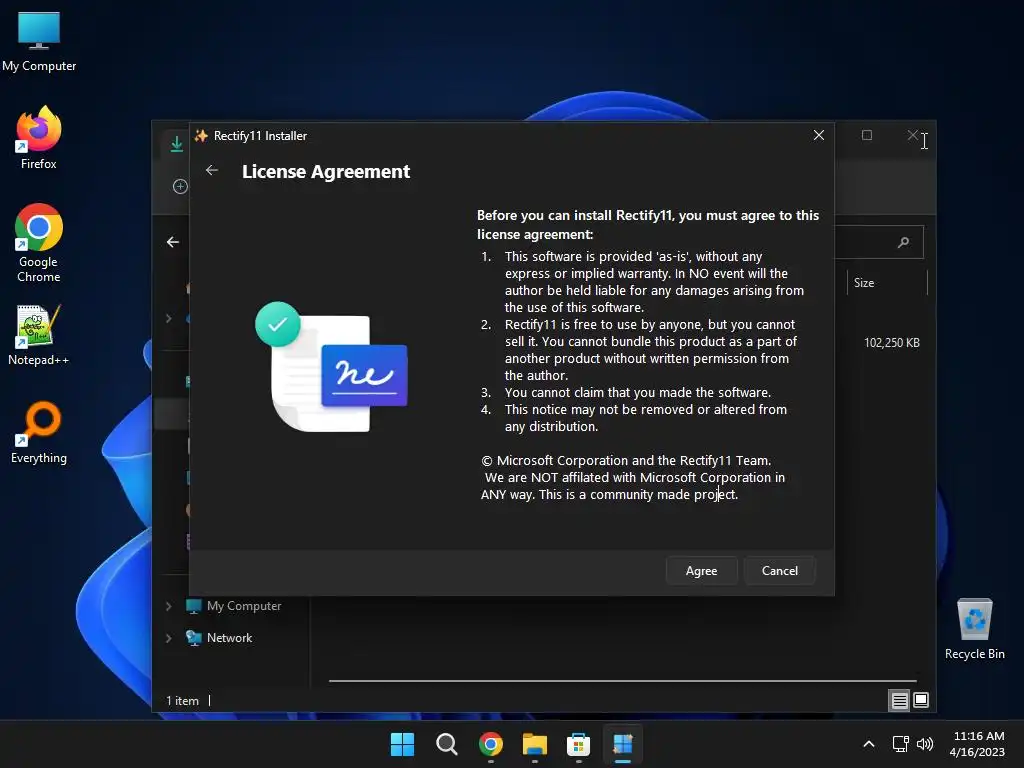Click the Downloads arrow icon in Explorer title bar
This screenshot has height=768, width=1024.
176,143
